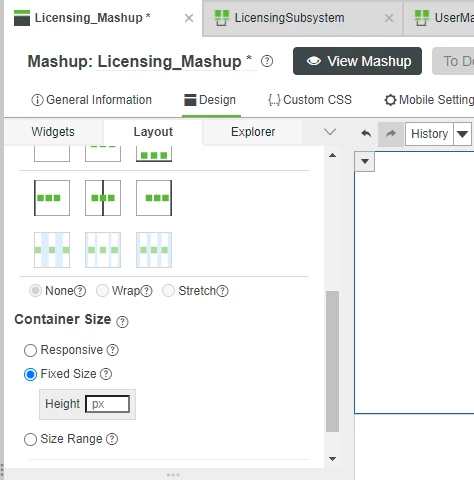Viewport: 474px width, 480px height.
Task: Select the Responsive radio button
Action: coord(30,350)
